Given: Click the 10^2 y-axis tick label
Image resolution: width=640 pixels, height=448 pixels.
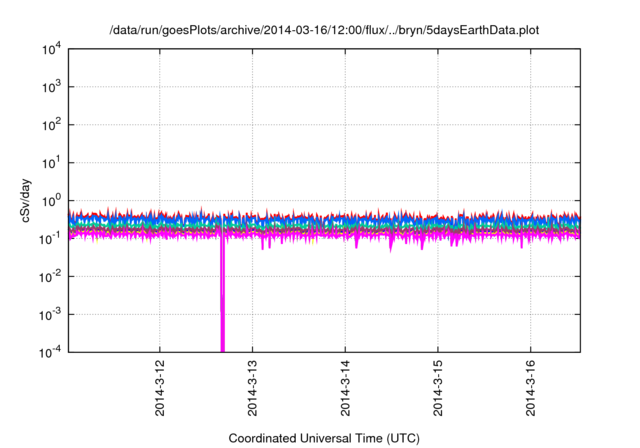Looking at the screenshot, I should (52, 125).
